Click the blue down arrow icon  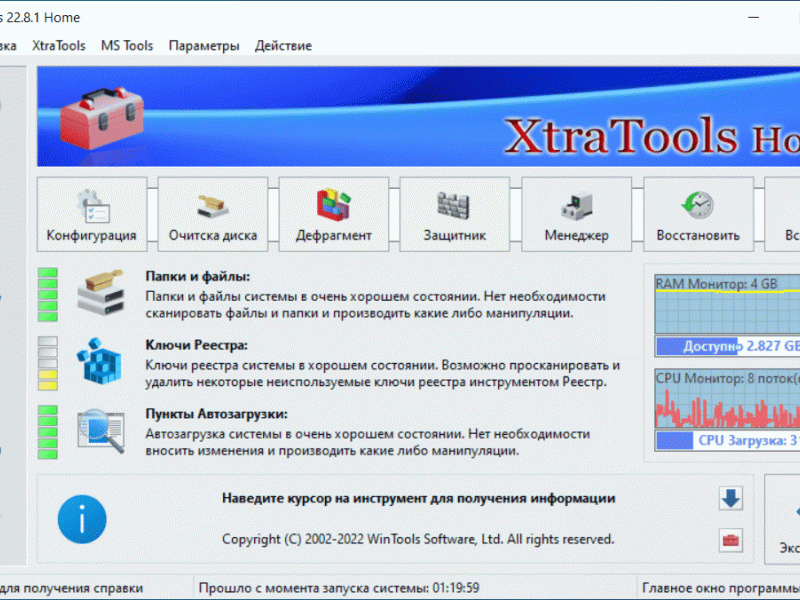point(731,498)
